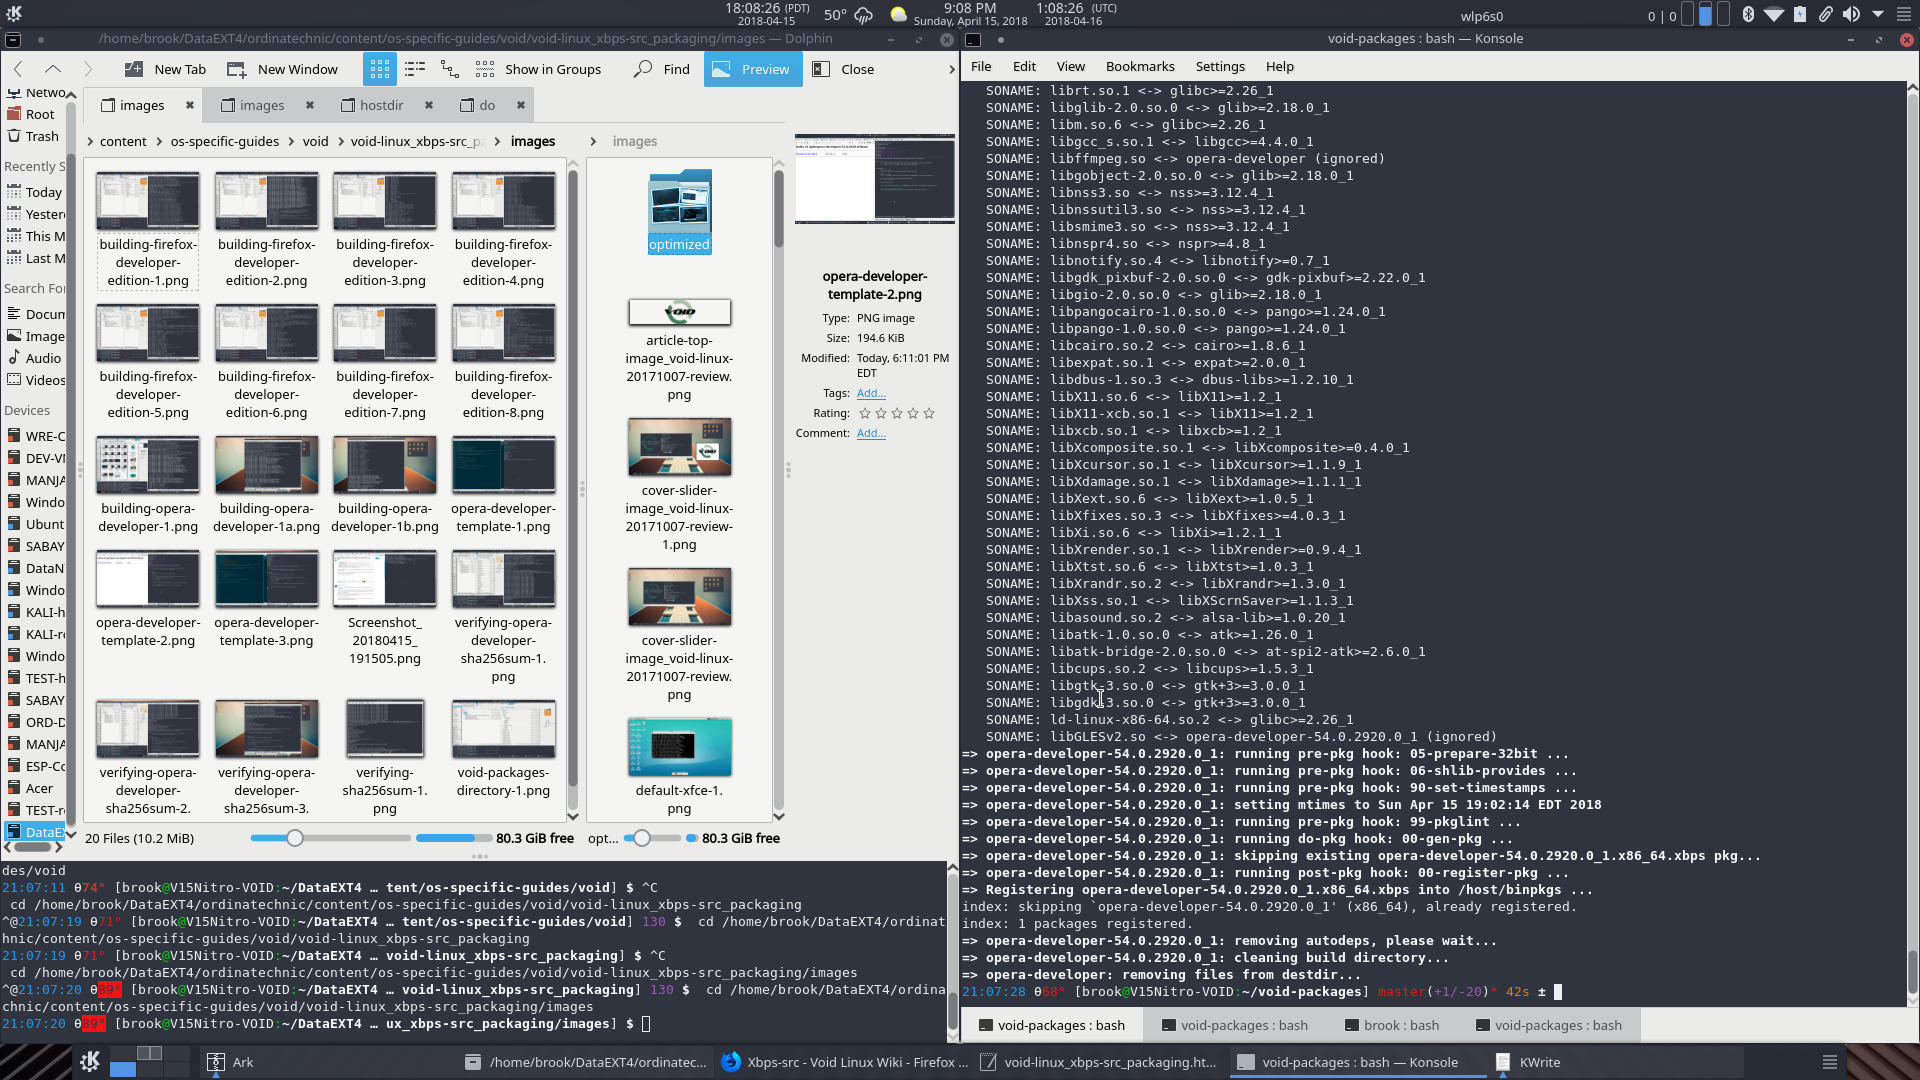
Task: Expand chevron before 'void-linux_xbps-src_p' breadcrumb
Action: (x=339, y=141)
